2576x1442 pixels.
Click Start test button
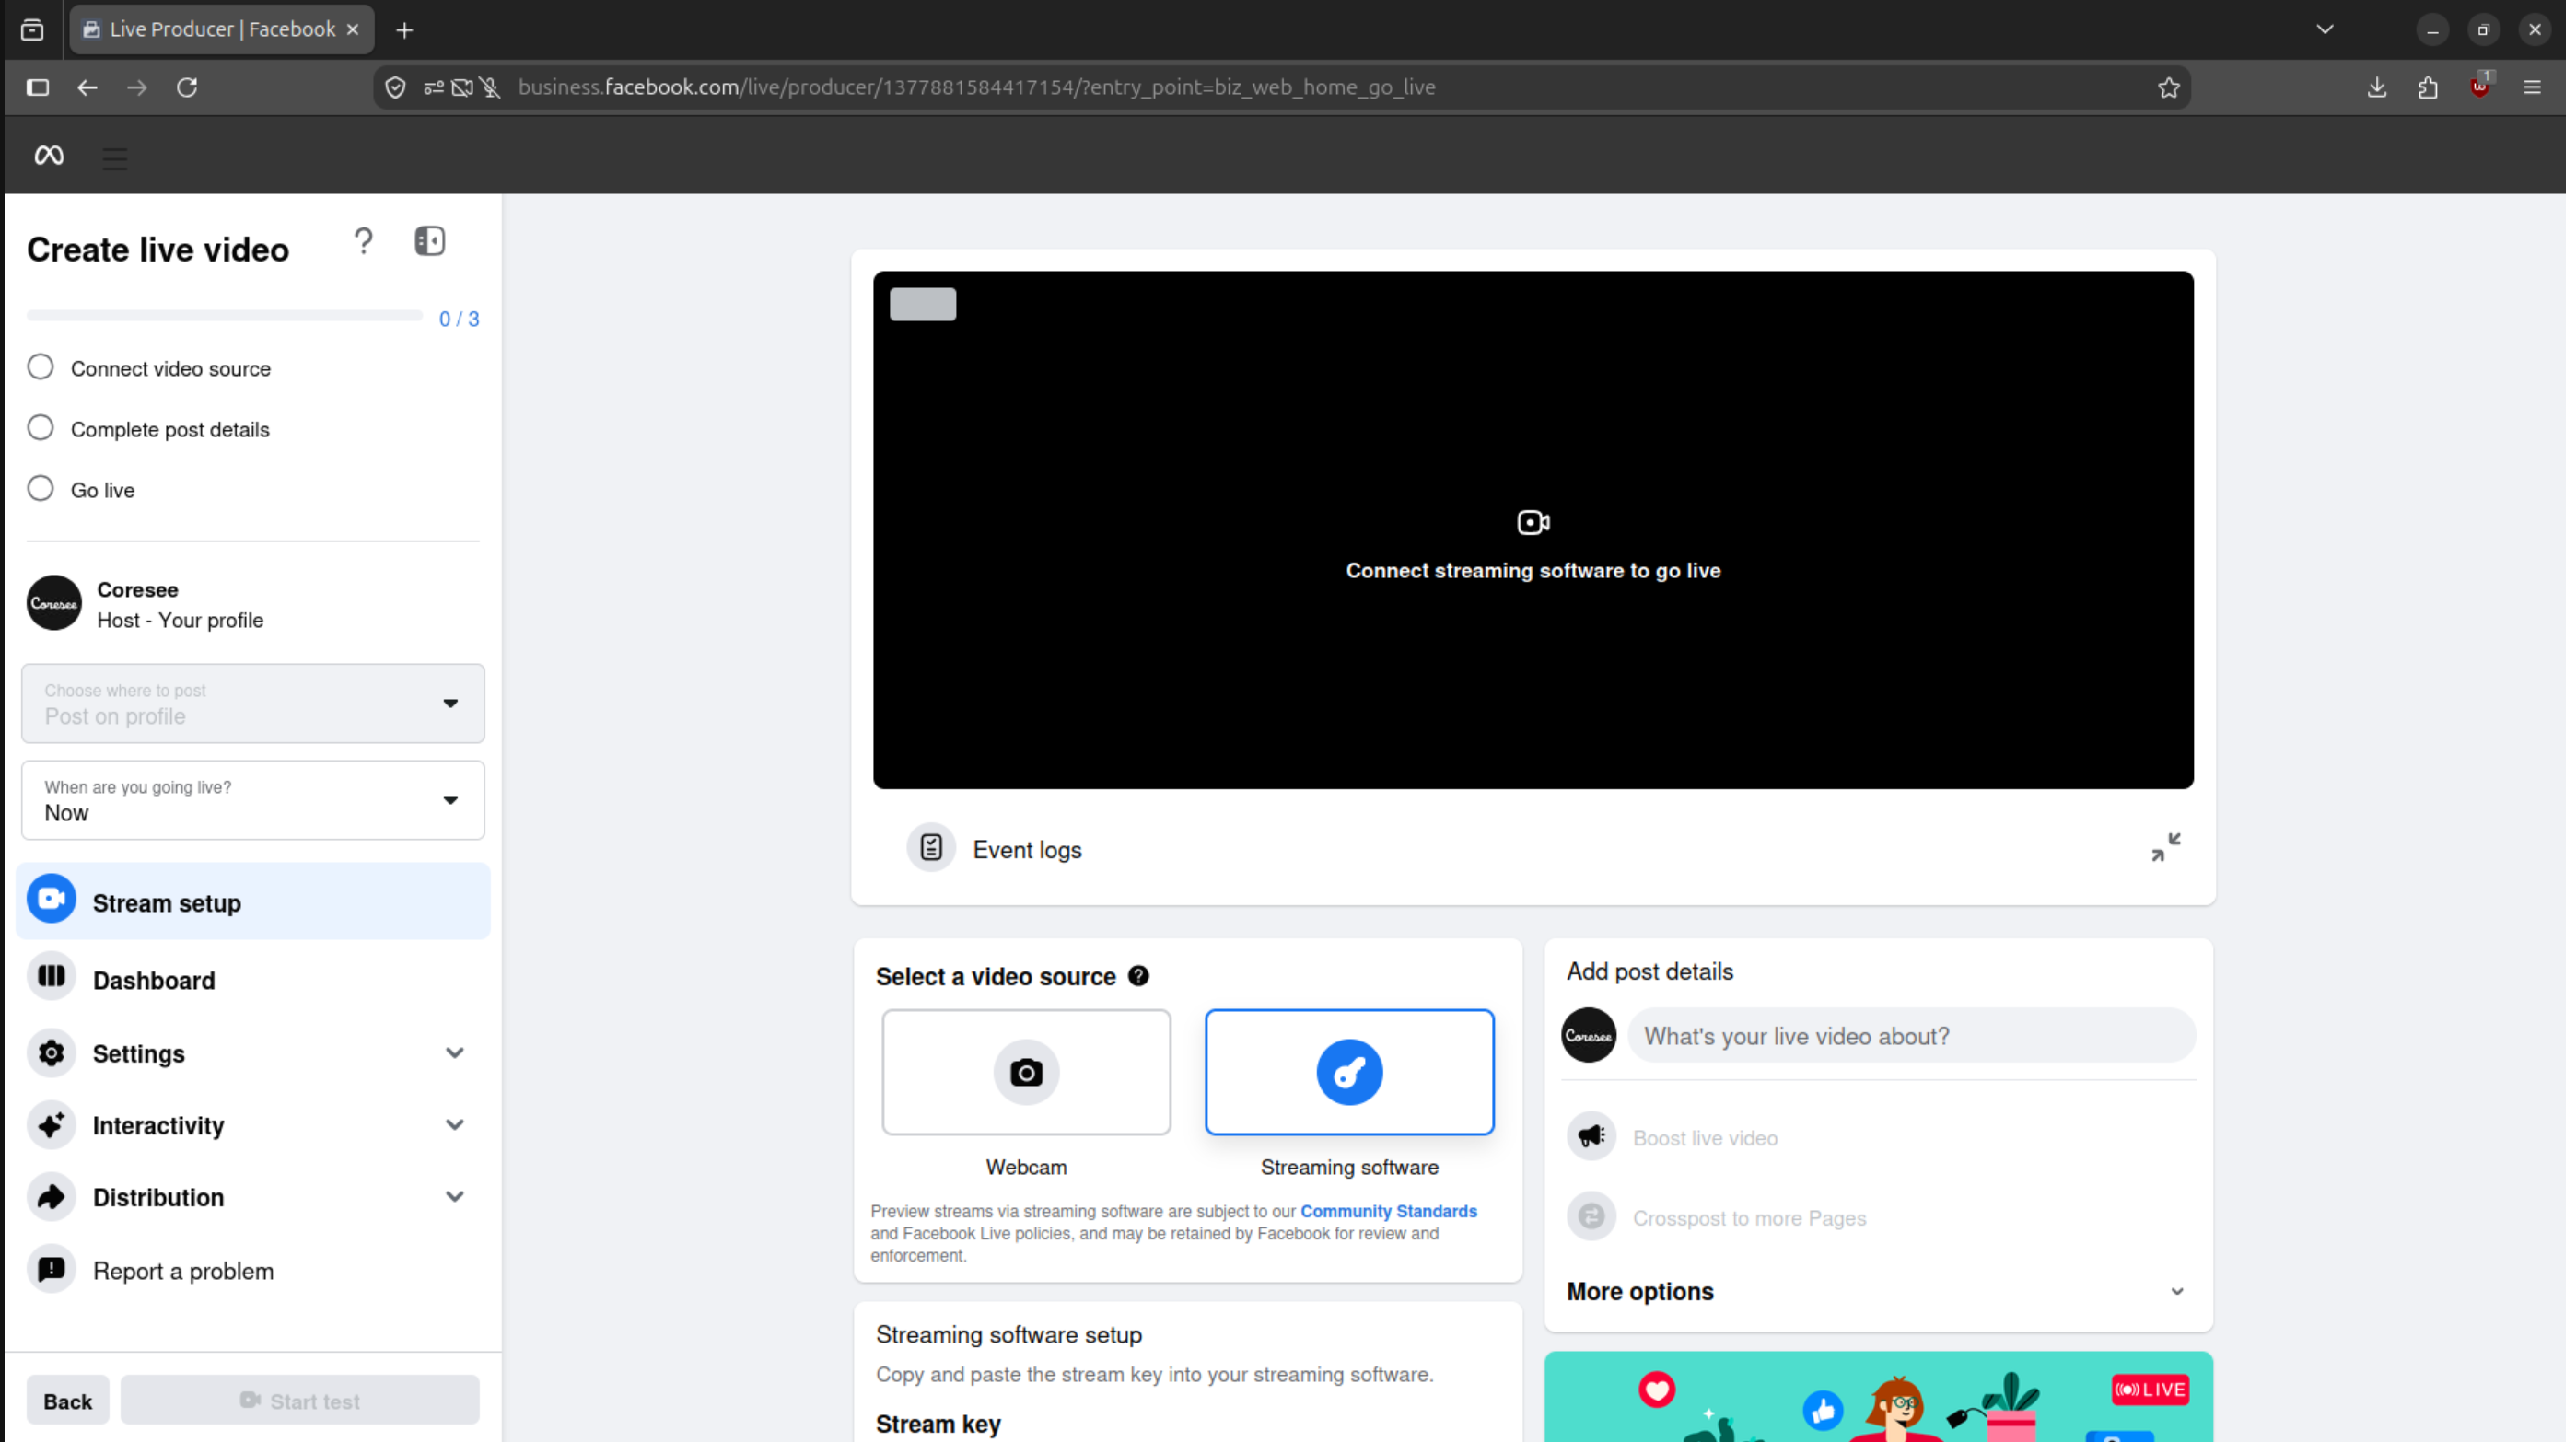pyautogui.click(x=300, y=1400)
